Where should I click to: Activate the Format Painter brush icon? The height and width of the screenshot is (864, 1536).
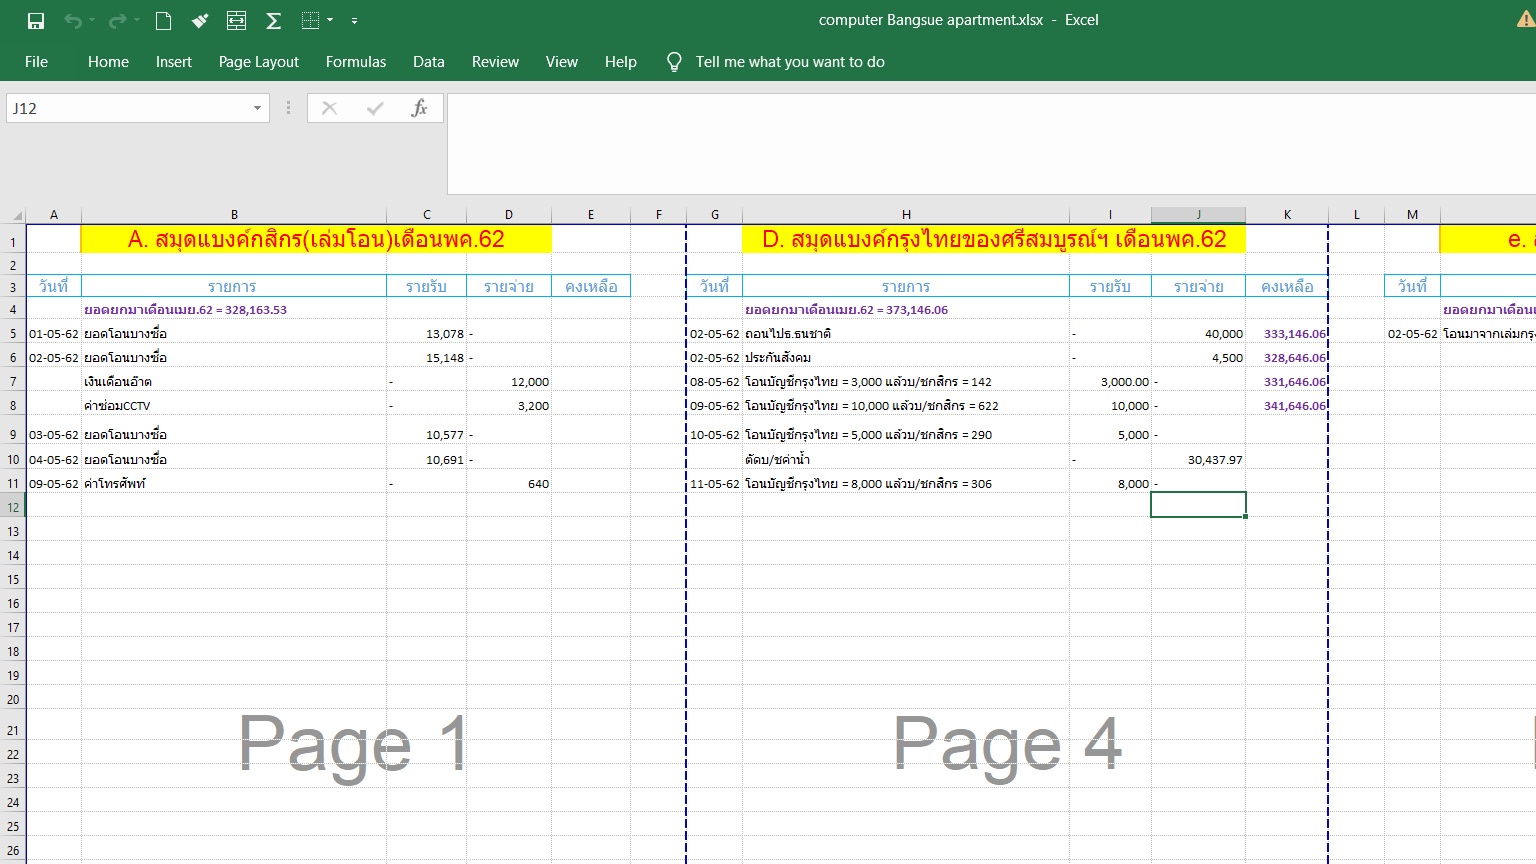click(200, 20)
